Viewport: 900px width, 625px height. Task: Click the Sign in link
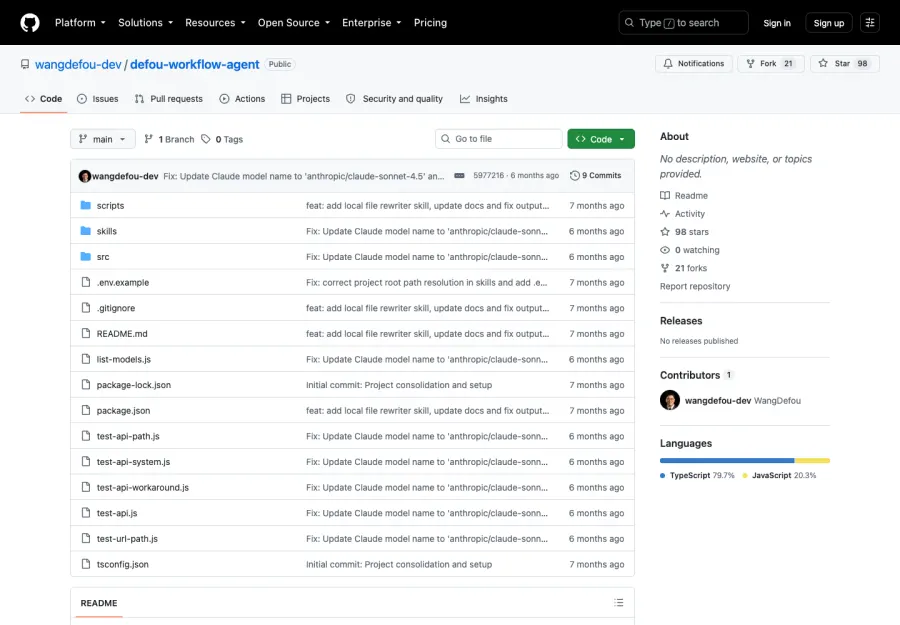[777, 23]
